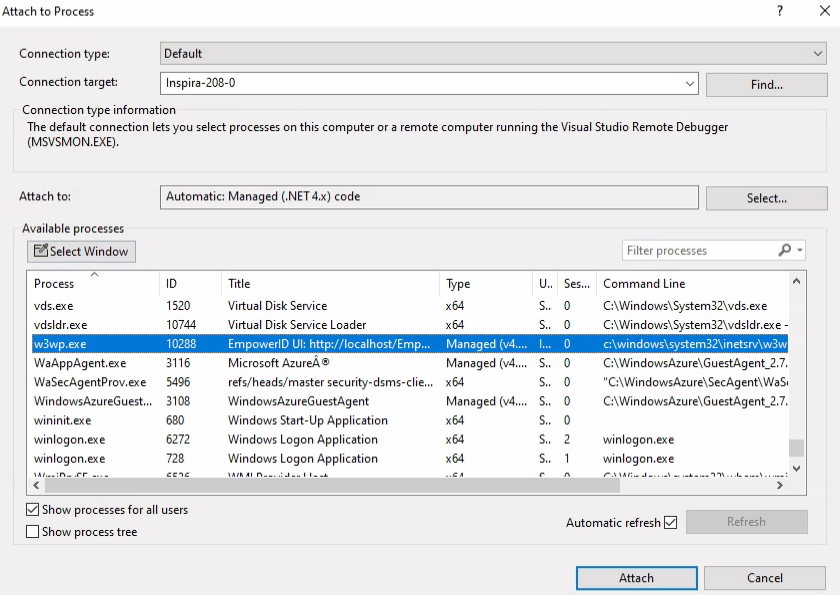Click the ID cell 10288
This screenshot has height=595, width=840.
coord(181,344)
